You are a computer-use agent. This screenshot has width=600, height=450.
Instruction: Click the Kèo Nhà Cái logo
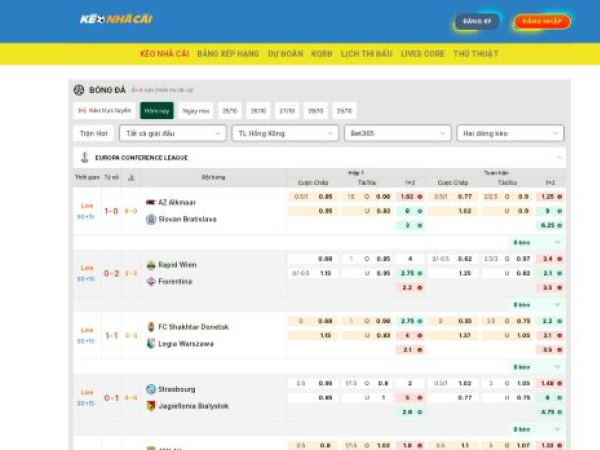(112, 20)
